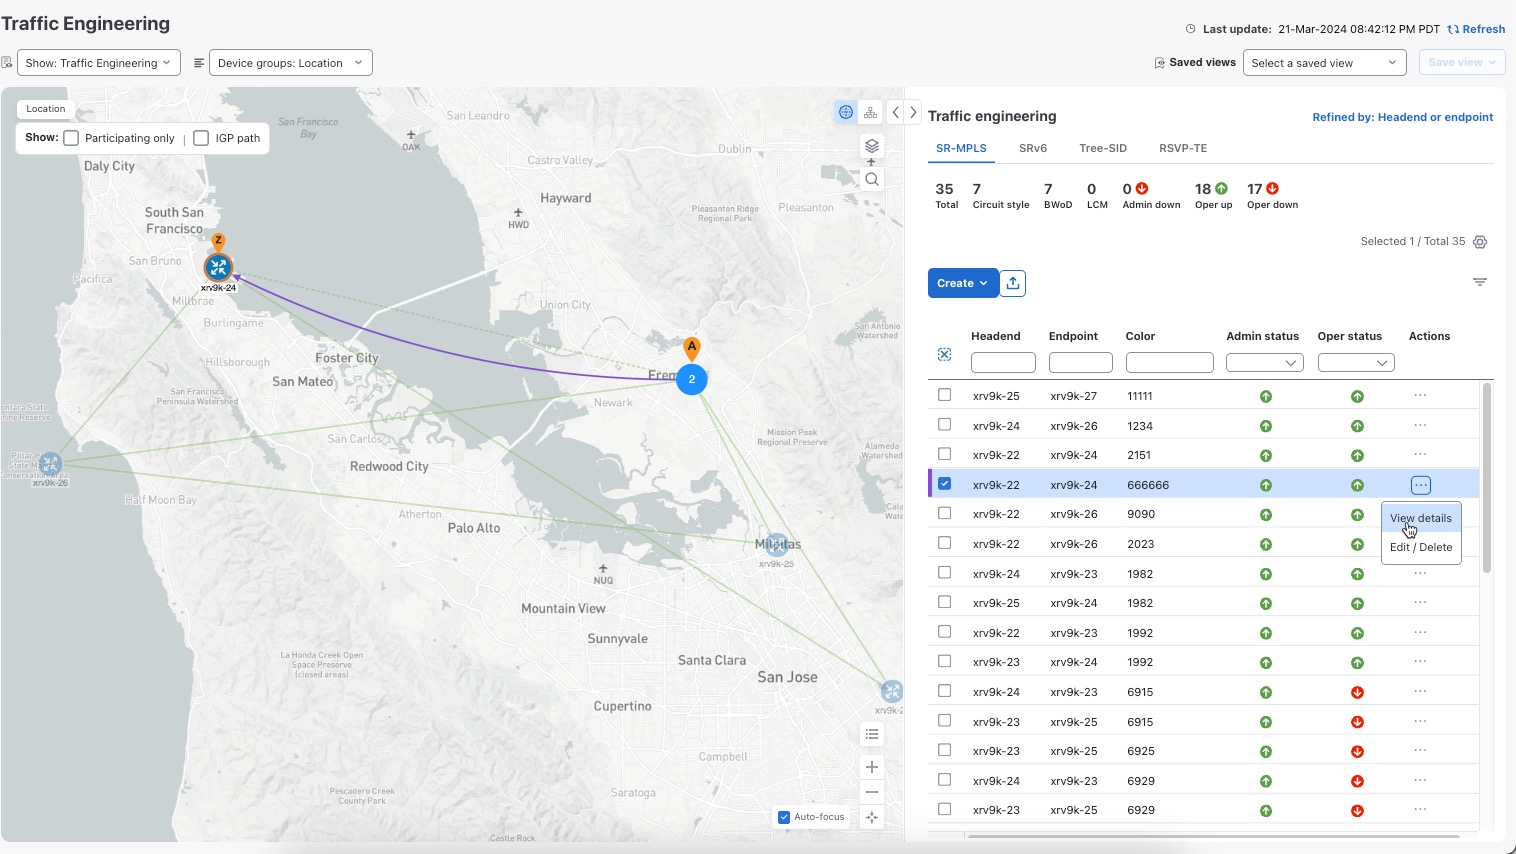Screen dimensions: 1516x854
Task: Open the Show: Traffic Engineering dropdown
Action: point(99,63)
